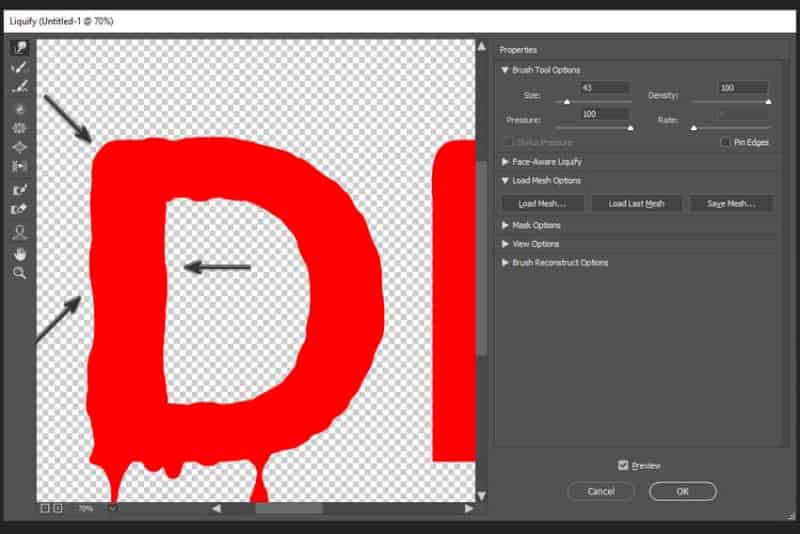Expand the Brush Reconstruct Options section
Screen dimensions: 800x534
(x=505, y=263)
